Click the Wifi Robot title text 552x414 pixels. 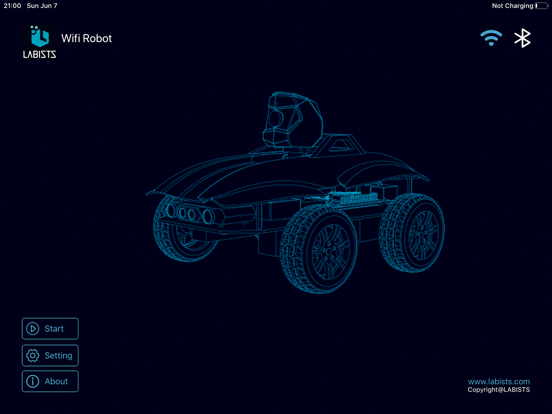point(87,38)
